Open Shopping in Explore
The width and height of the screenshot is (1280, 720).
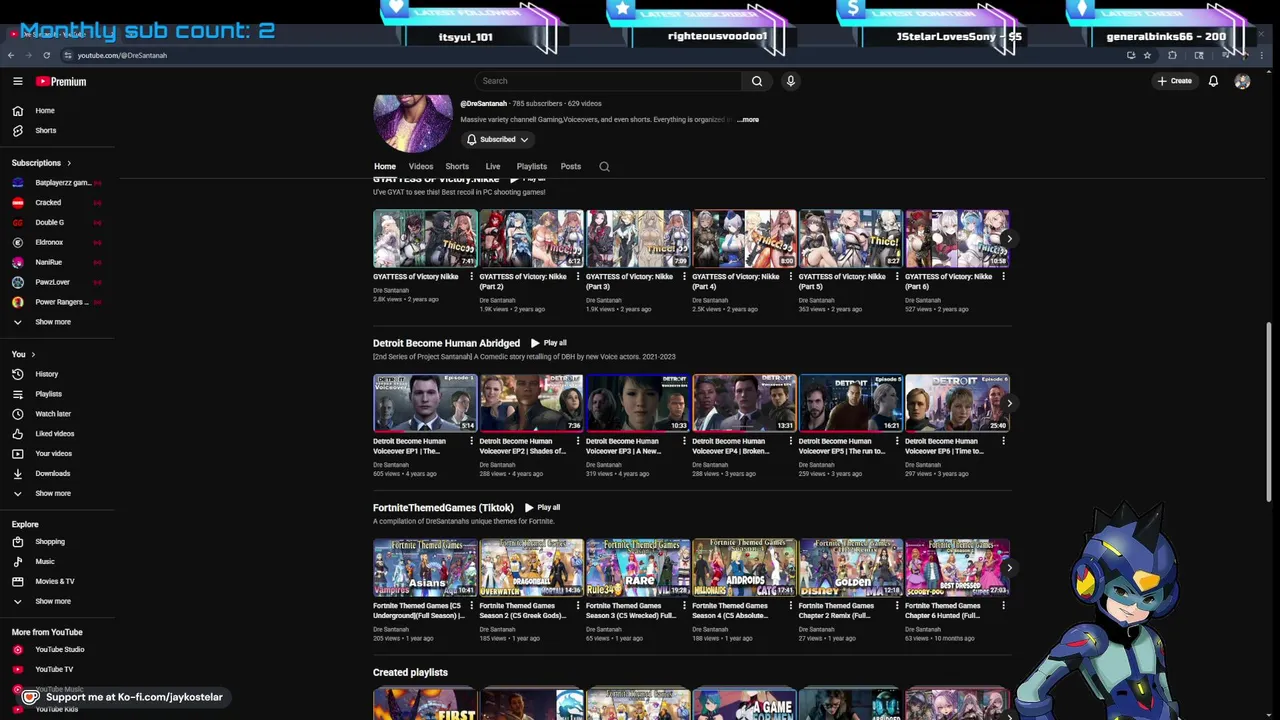click(49, 542)
